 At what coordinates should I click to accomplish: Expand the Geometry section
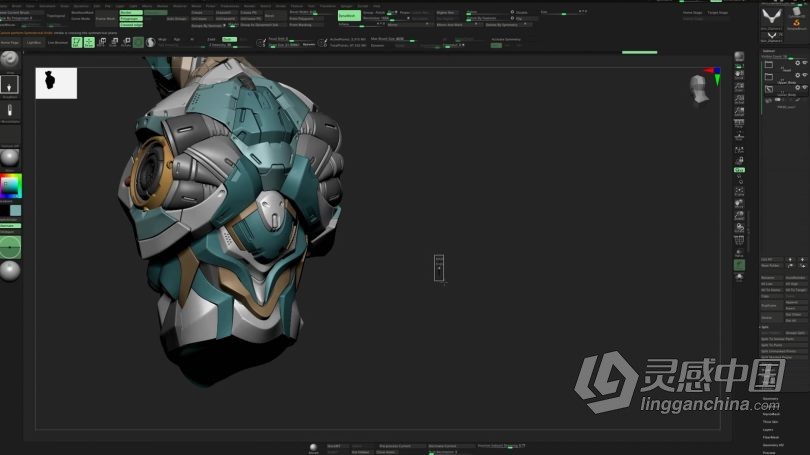point(770,398)
